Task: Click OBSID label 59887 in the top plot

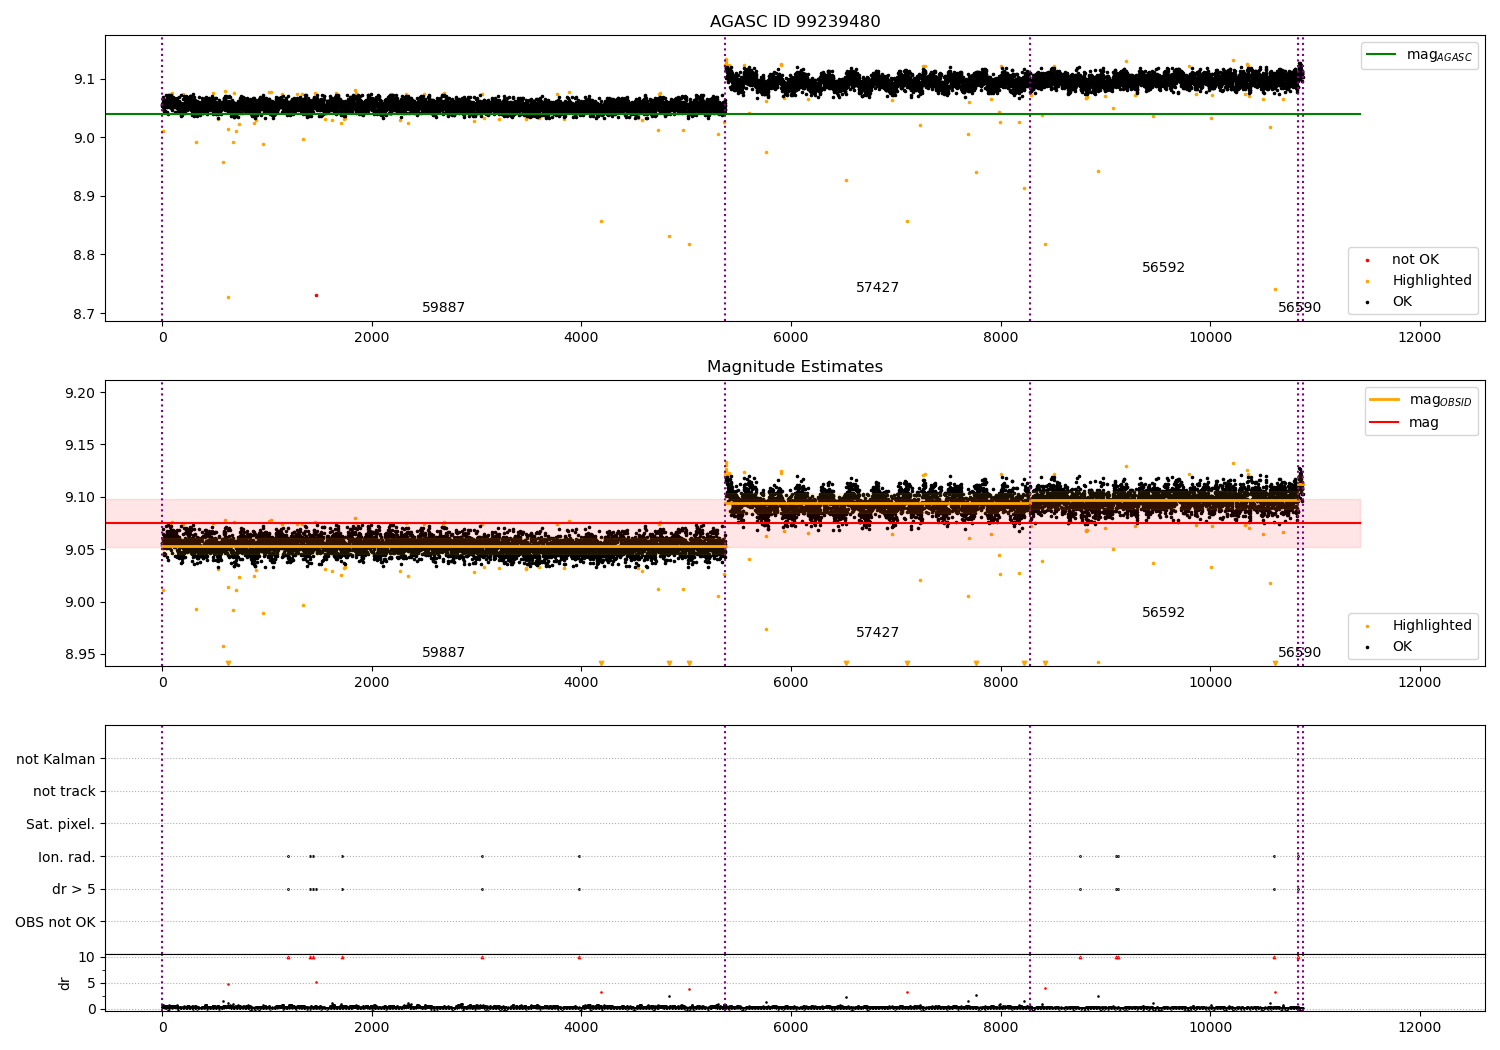Action: pos(443,308)
